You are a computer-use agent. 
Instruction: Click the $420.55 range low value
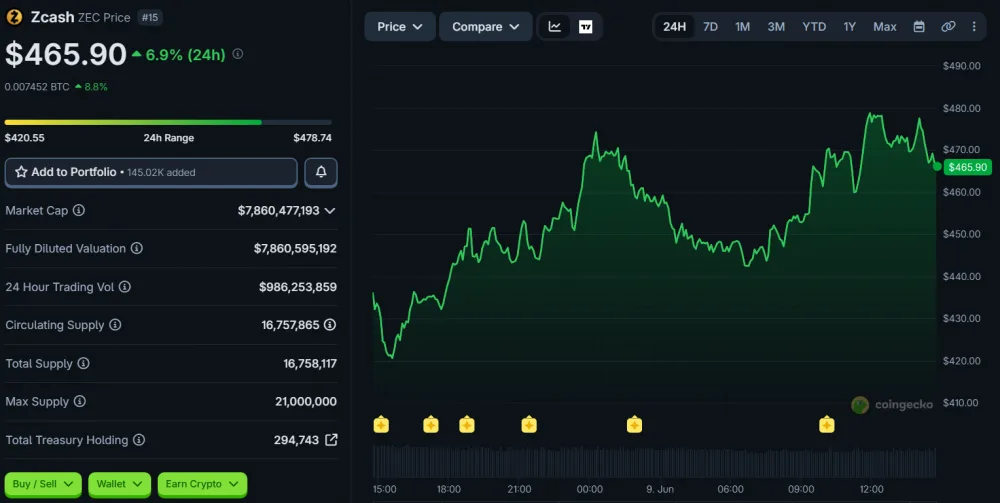(25, 138)
